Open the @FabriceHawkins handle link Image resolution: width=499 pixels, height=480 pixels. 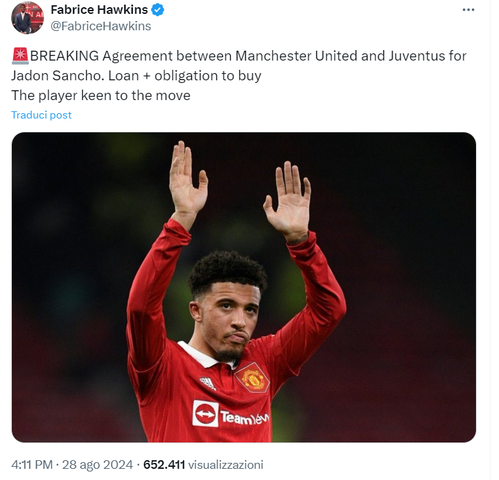[101, 26]
